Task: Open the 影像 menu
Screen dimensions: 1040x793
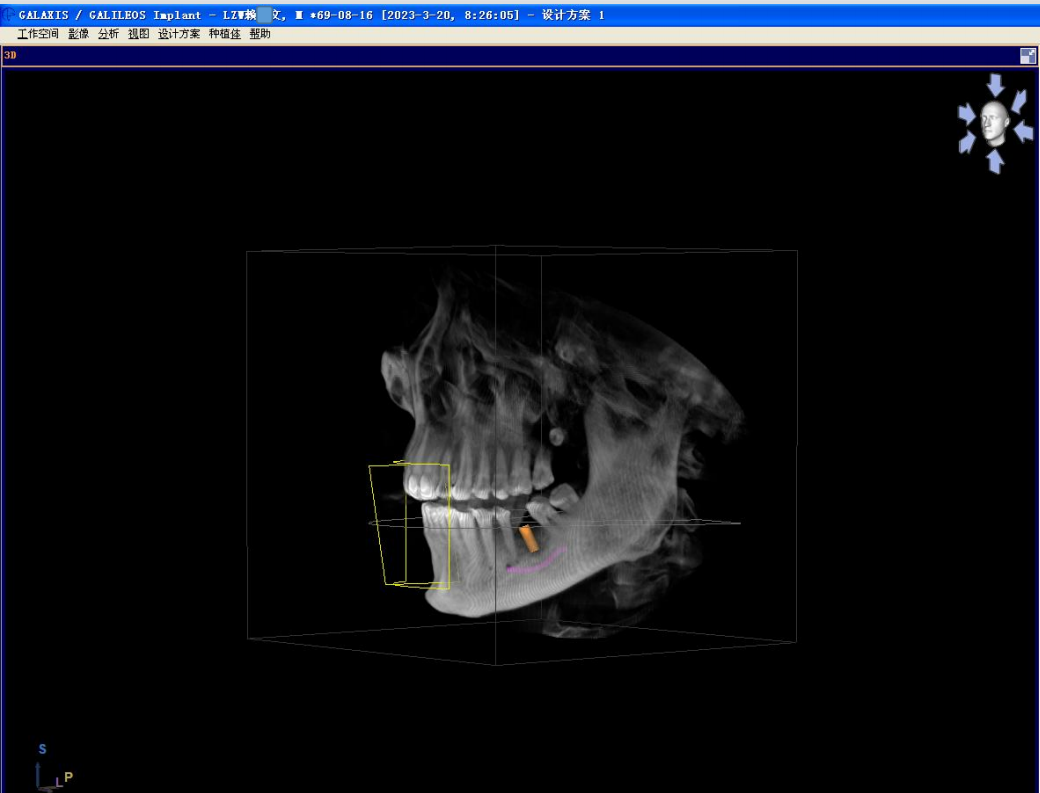Action: pyautogui.click(x=78, y=34)
